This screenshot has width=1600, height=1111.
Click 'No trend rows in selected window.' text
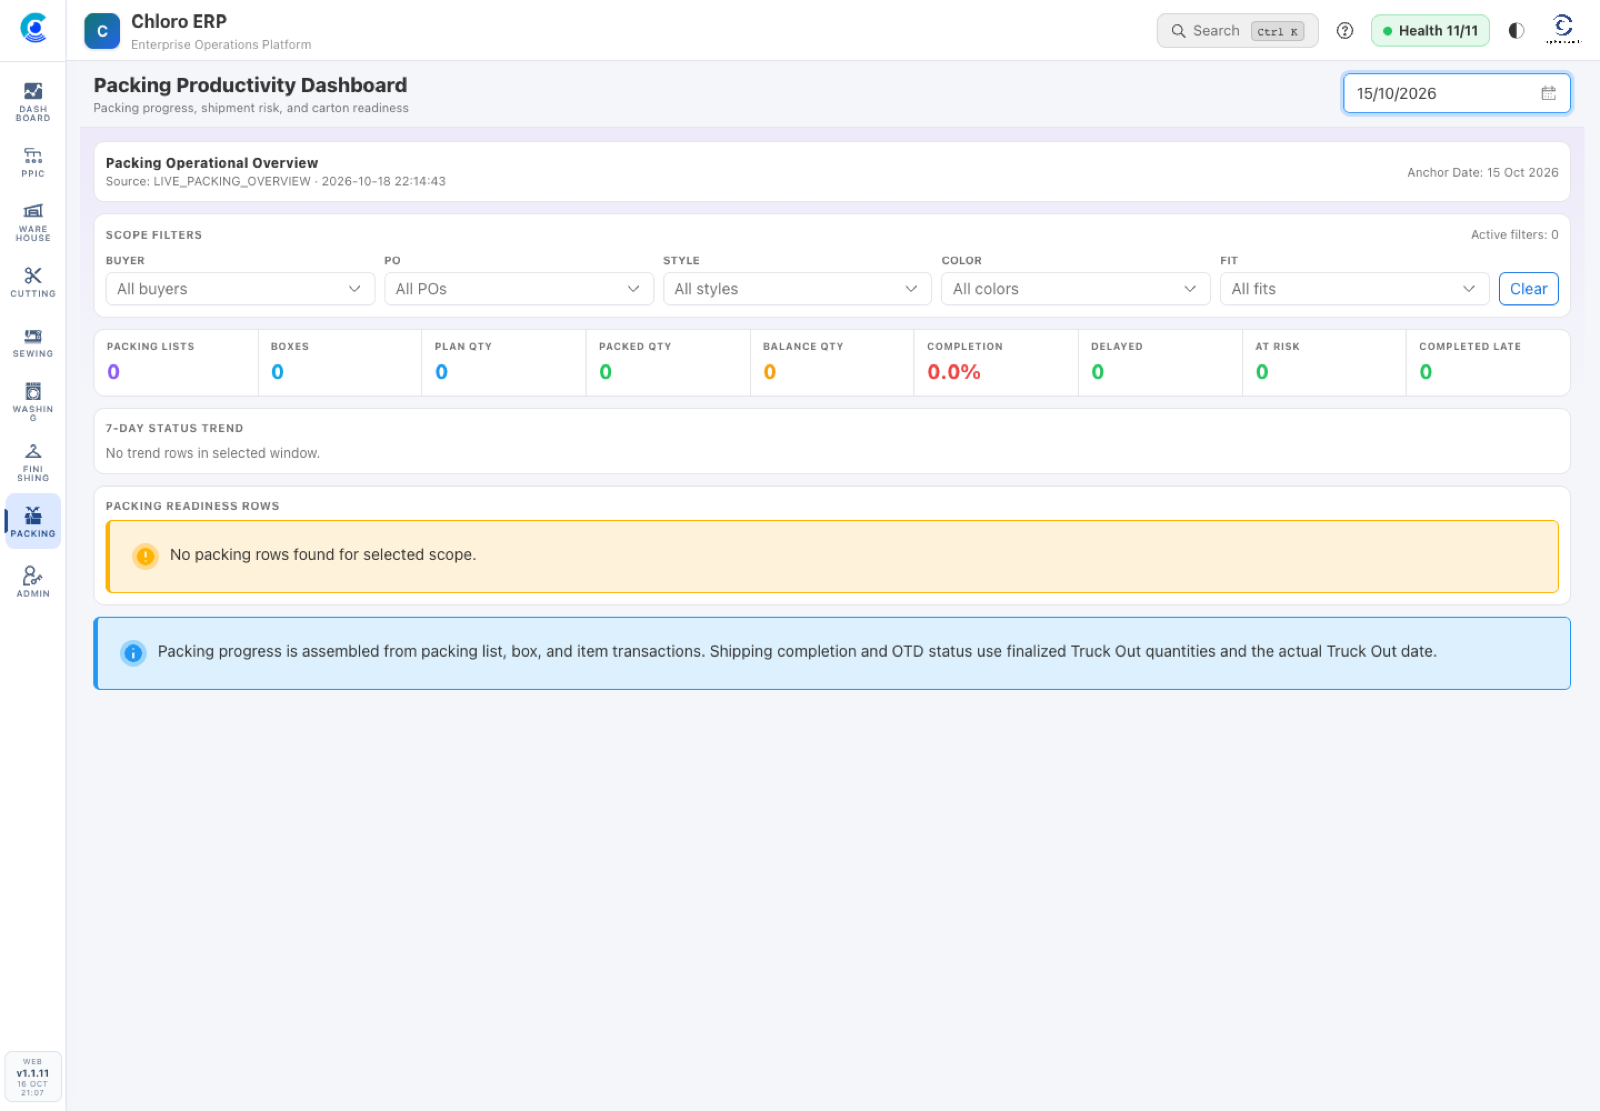point(213,453)
